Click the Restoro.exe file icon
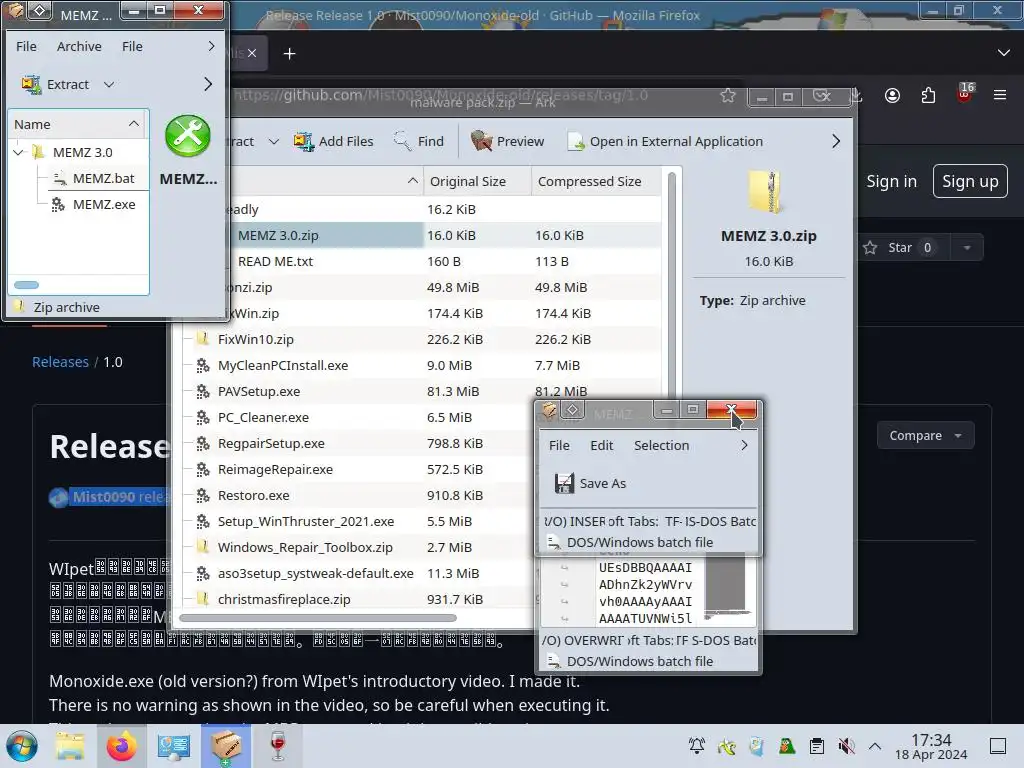The width and height of the screenshot is (1024, 768). [203, 496]
